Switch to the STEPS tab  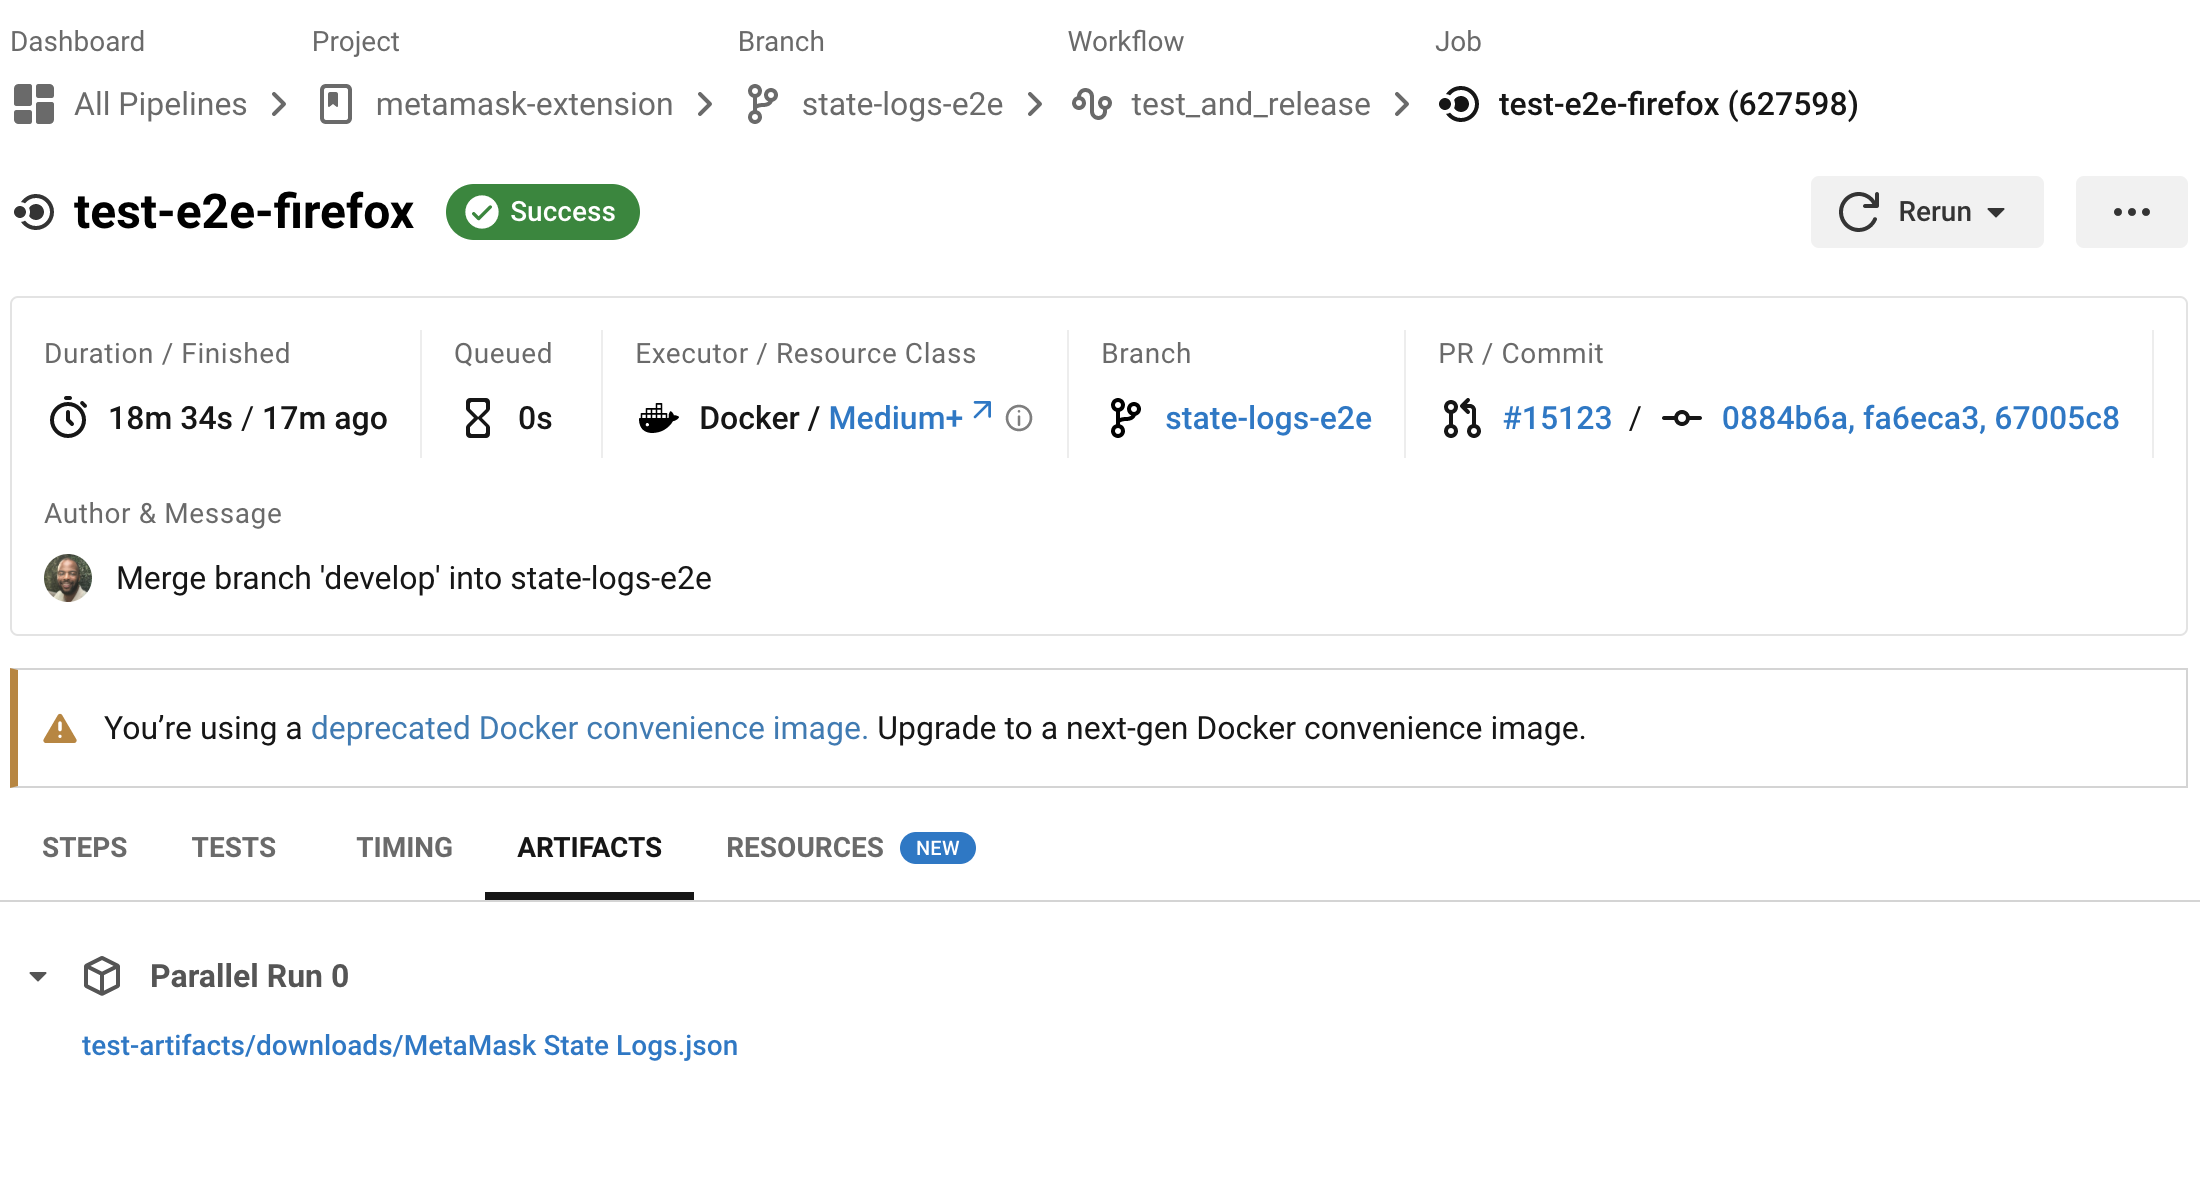pos(84,848)
